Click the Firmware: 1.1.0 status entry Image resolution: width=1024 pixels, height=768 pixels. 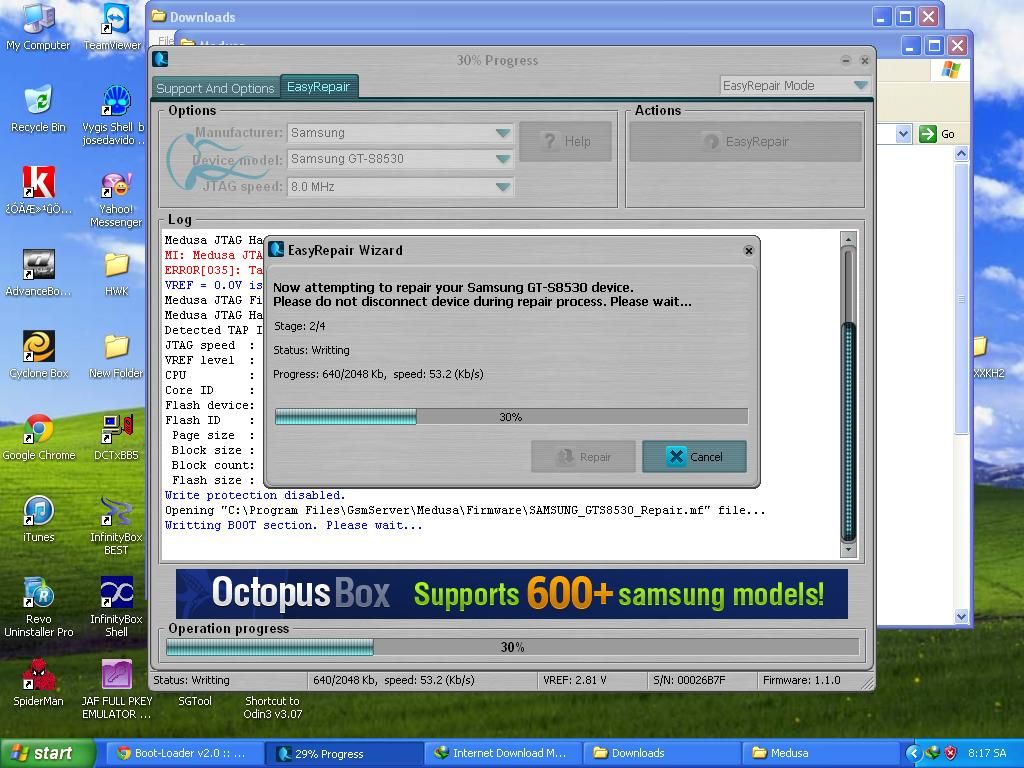801,680
